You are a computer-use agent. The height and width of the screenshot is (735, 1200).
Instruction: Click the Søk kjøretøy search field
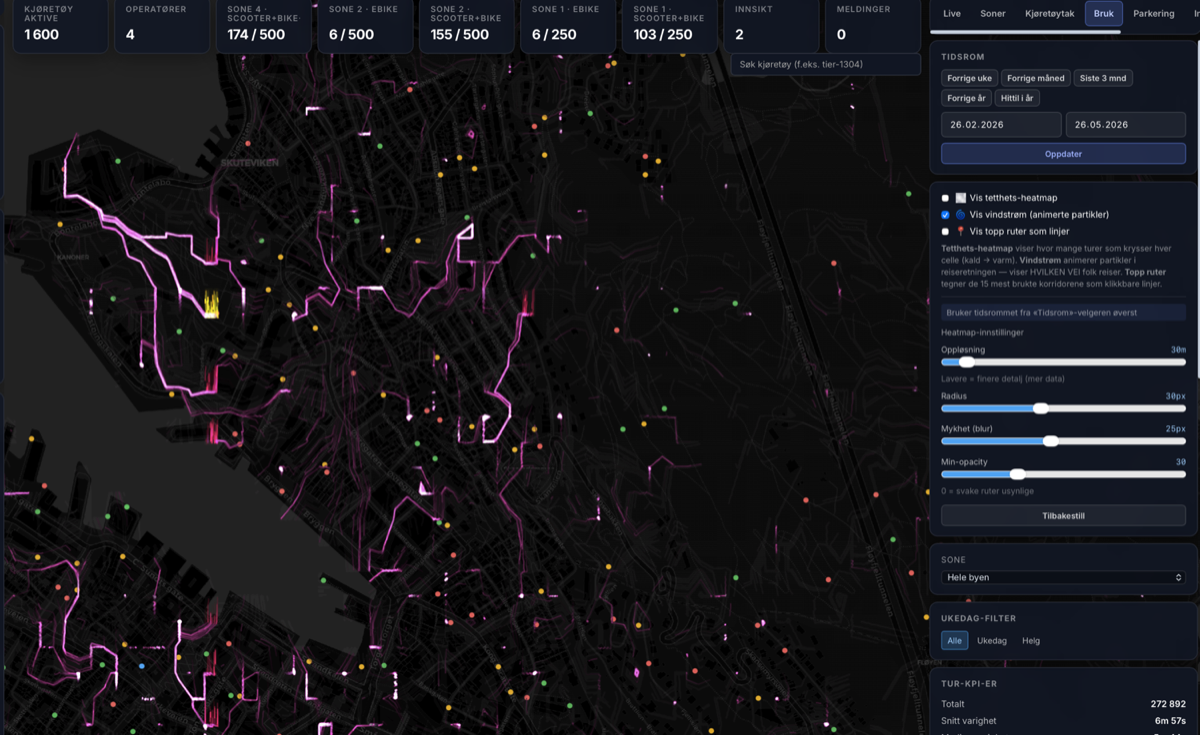click(x=825, y=64)
